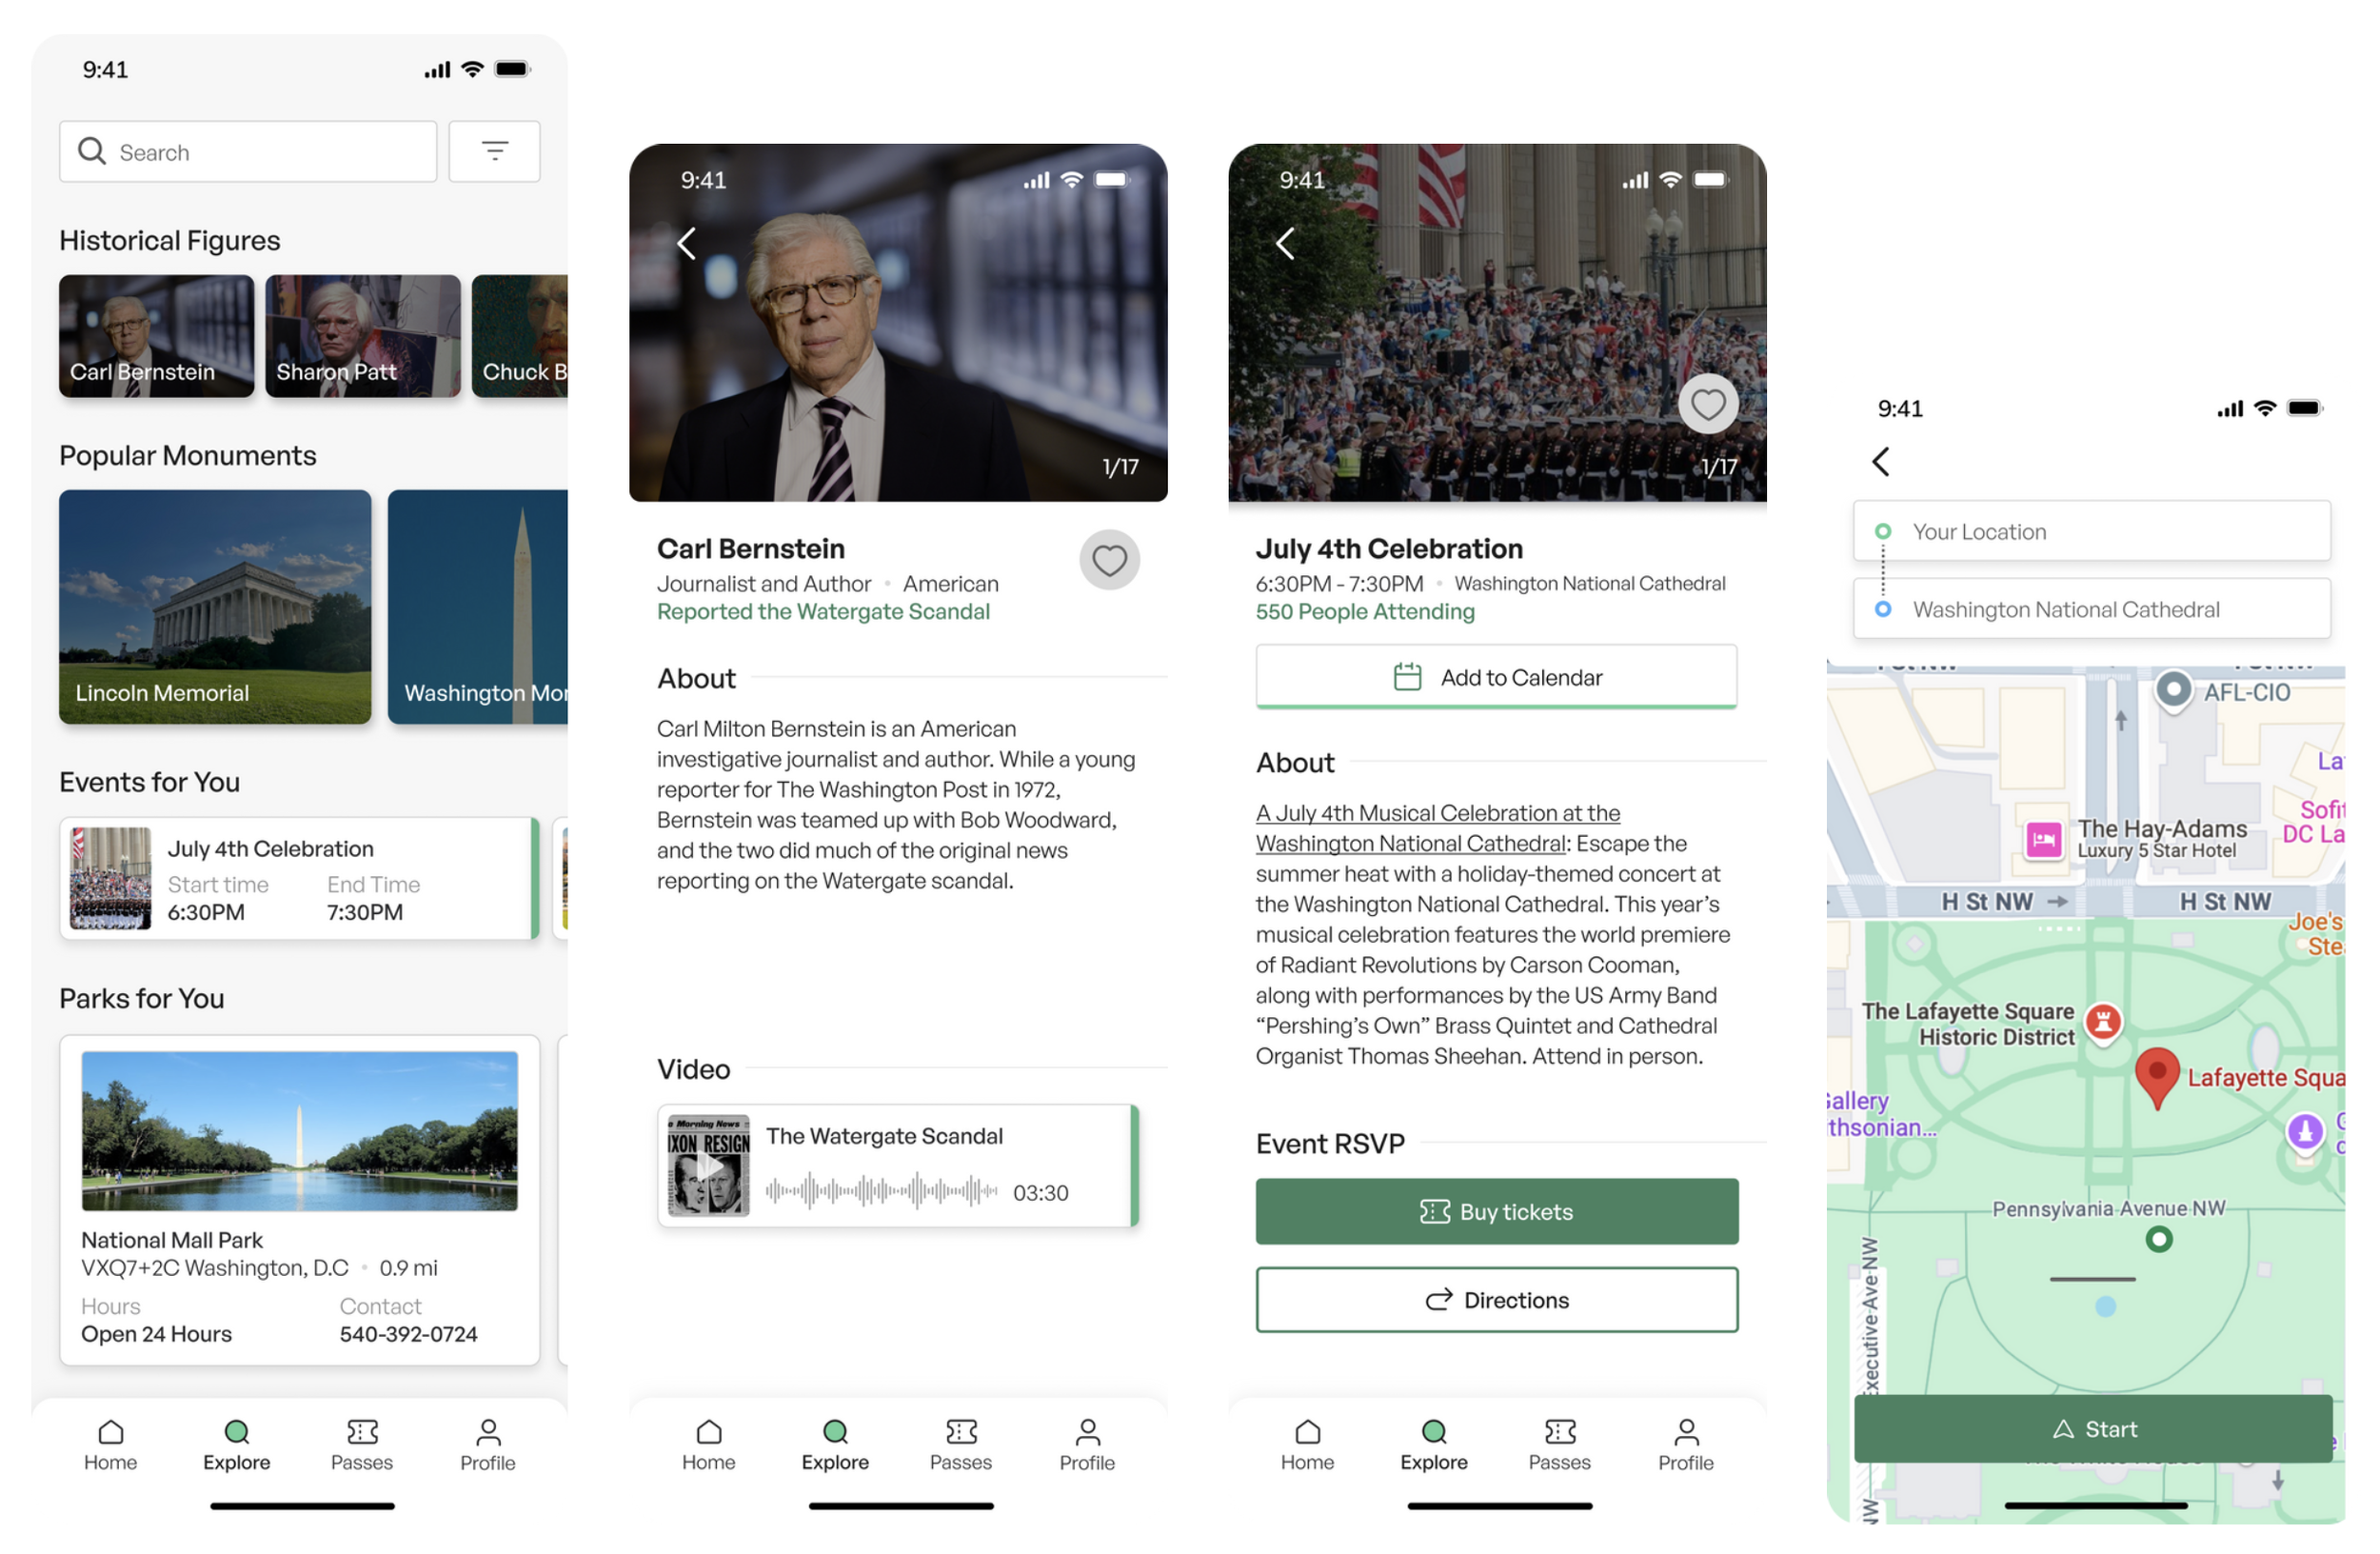
Task: Click the "550 People Attending" text
Action: pos(1365,611)
